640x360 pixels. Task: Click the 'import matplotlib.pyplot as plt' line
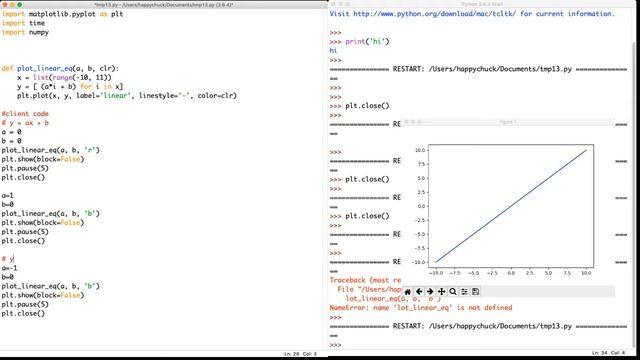coord(62,14)
